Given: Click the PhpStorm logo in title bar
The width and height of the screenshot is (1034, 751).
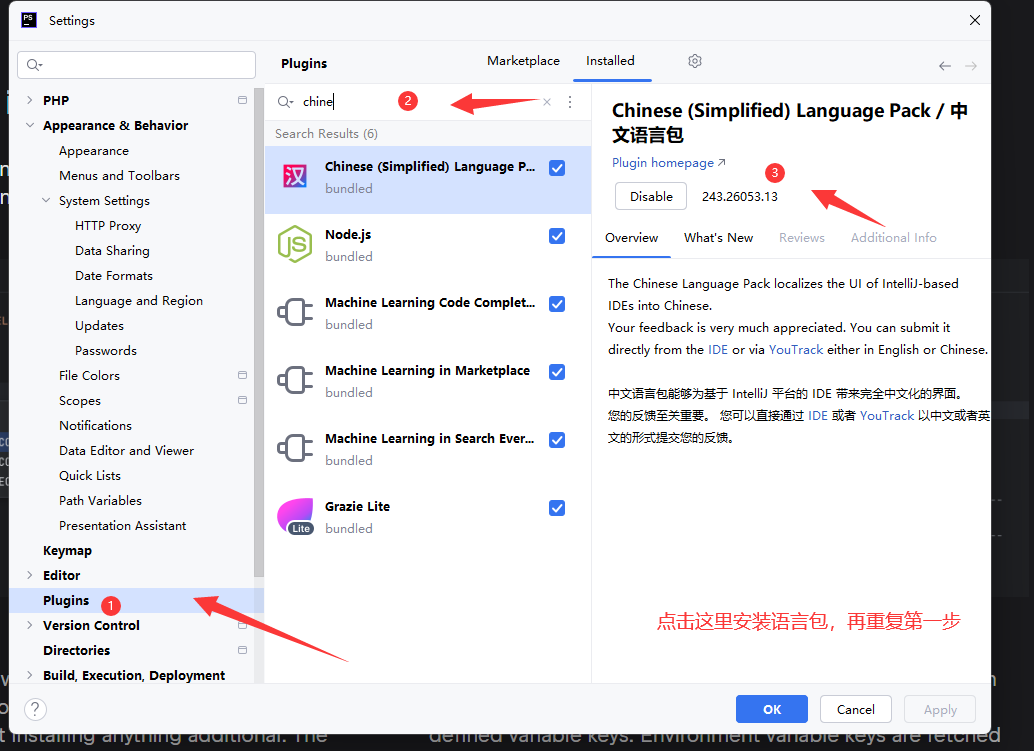Looking at the screenshot, I should click(29, 20).
